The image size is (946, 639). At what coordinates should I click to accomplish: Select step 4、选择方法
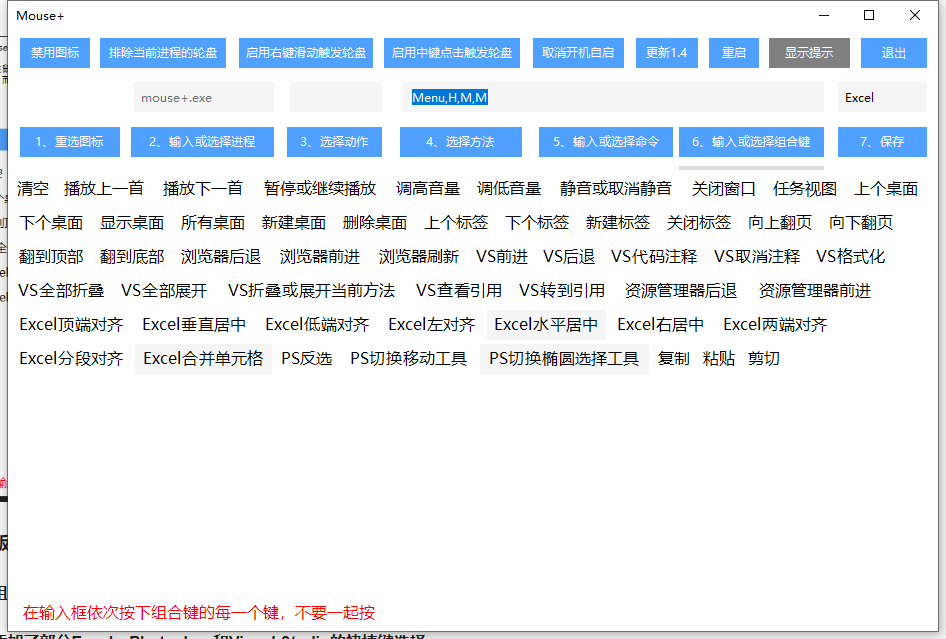460,142
